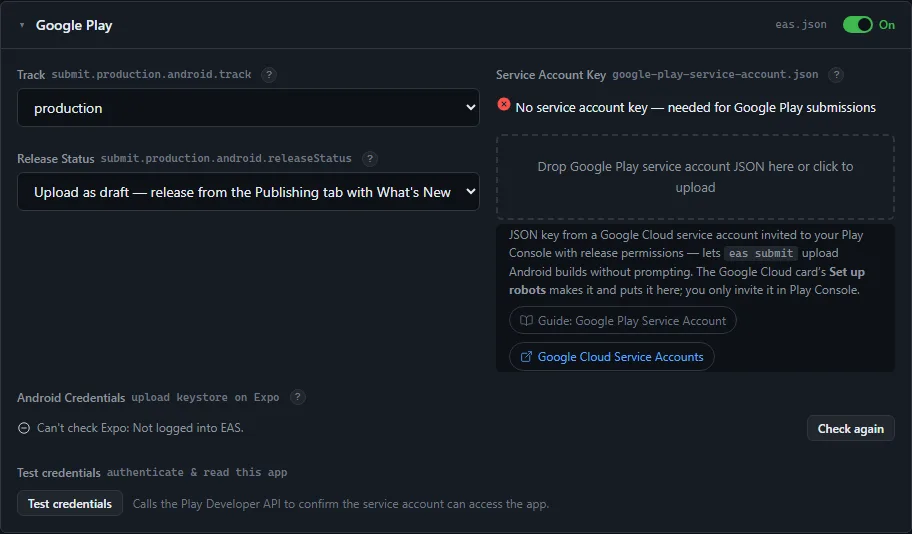This screenshot has width=912, height=534.
Task: Toggle the Google Play On switch
Action: (x=857, y=24)
